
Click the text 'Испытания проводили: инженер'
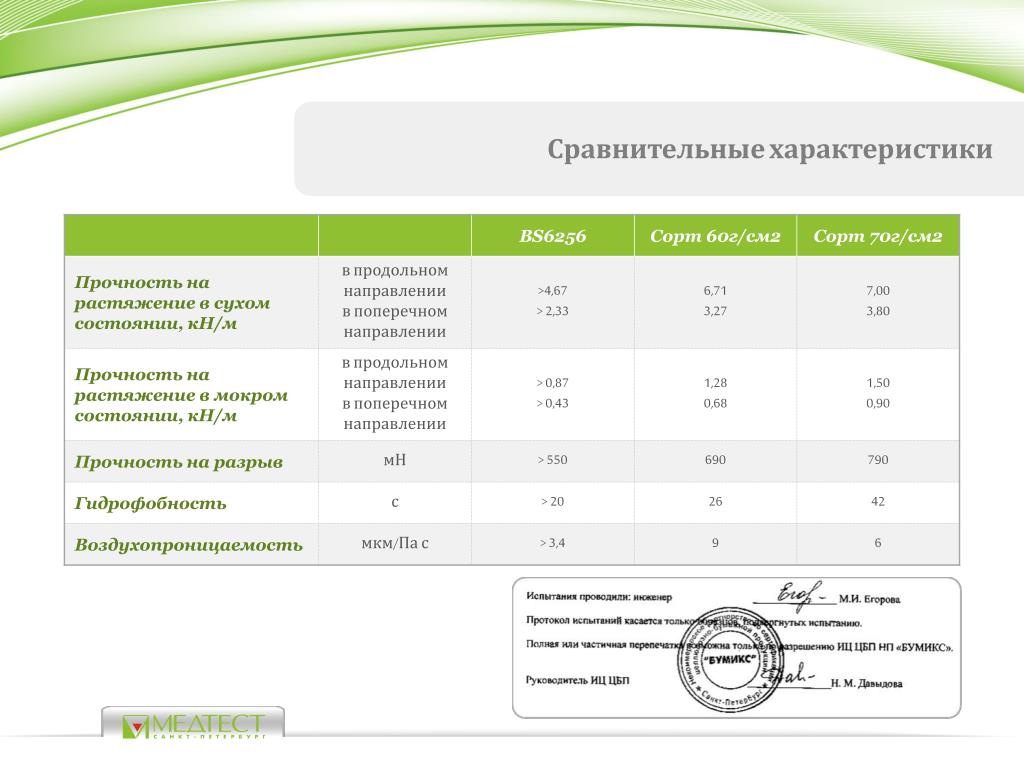(x=599, y=596)
